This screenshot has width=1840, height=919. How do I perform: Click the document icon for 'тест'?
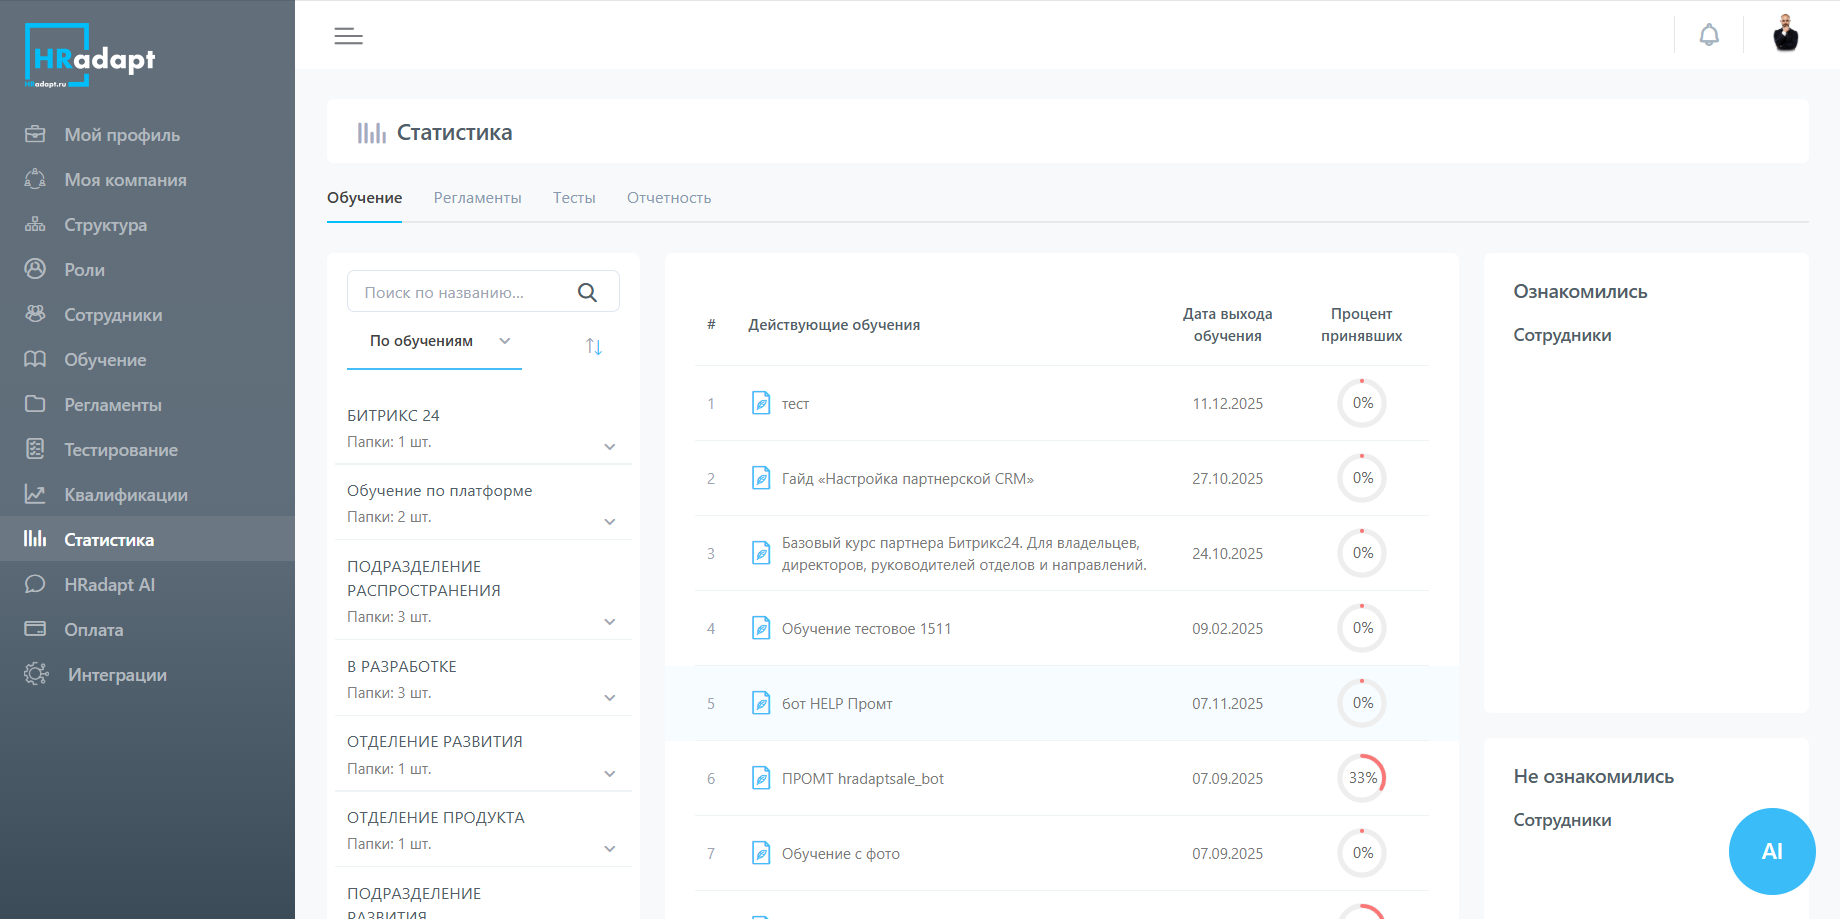tap(761, 403)
